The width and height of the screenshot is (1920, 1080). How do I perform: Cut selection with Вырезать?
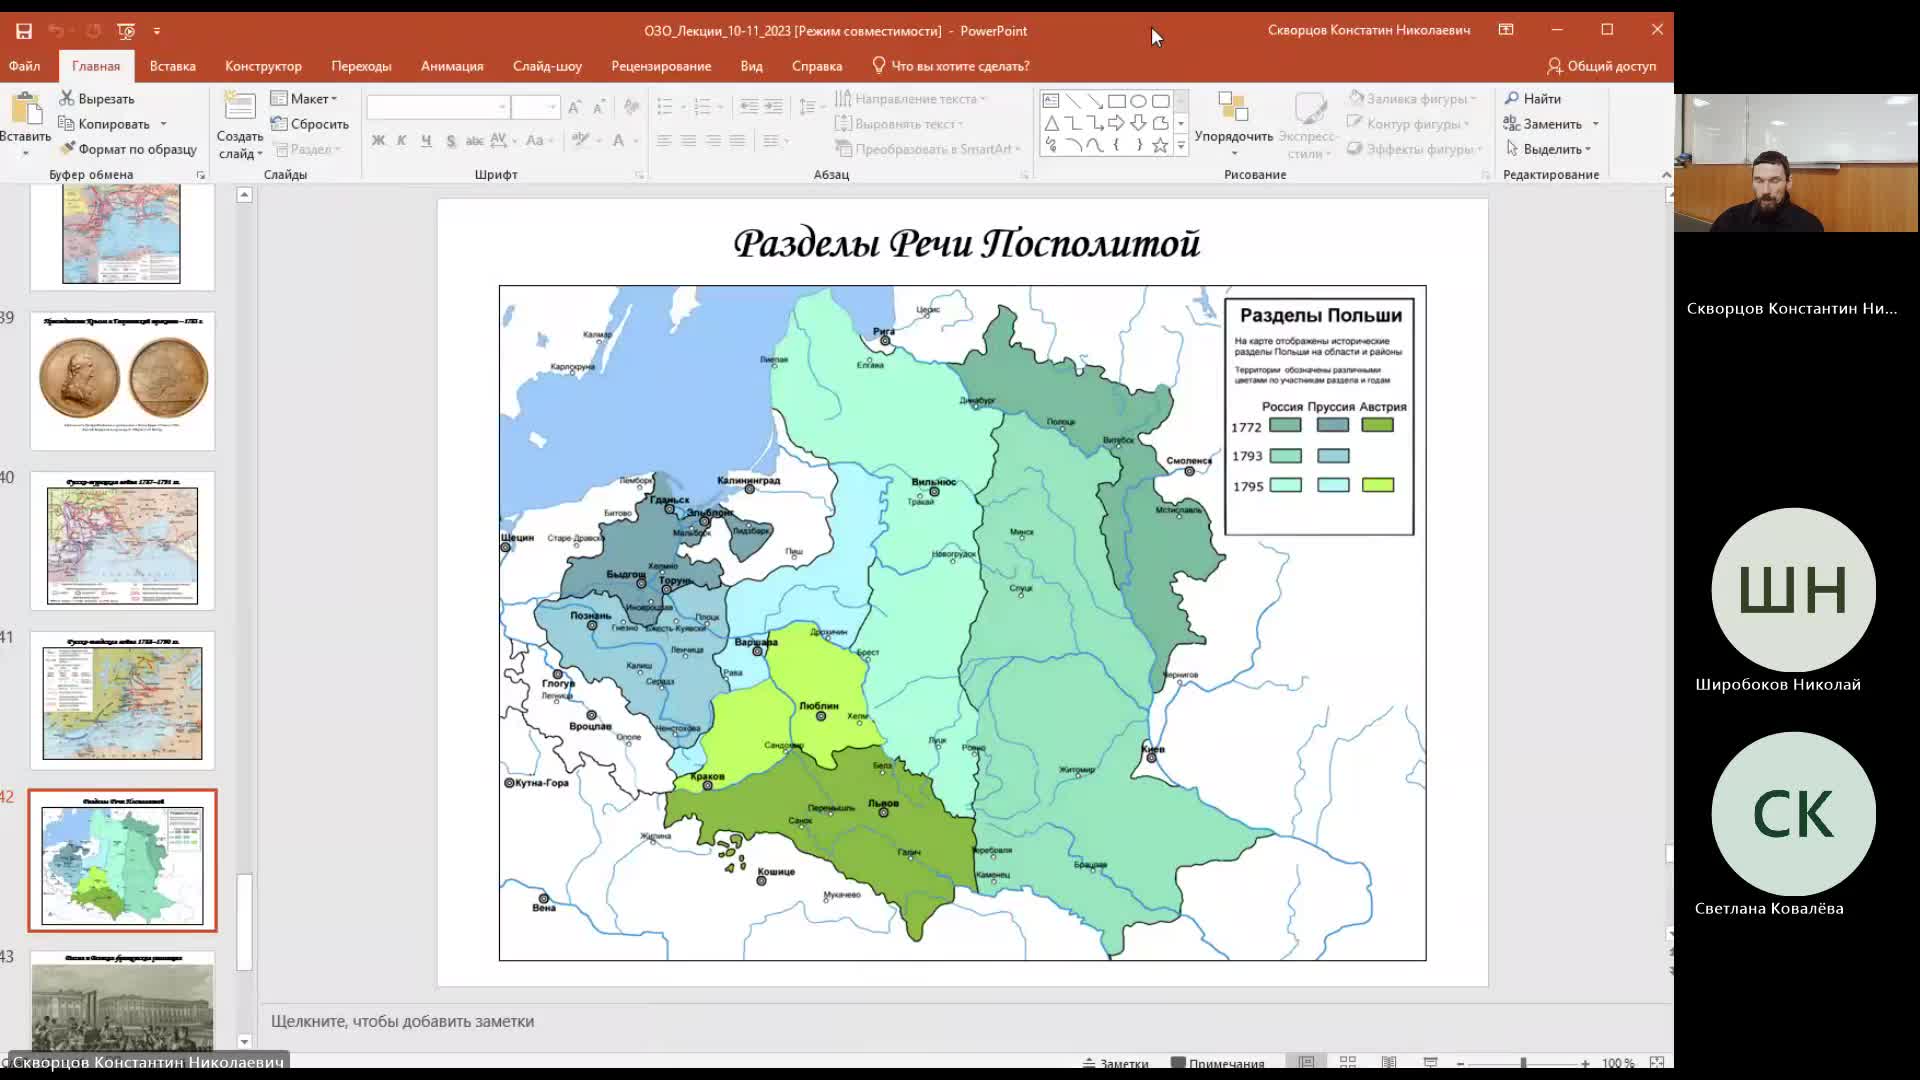tap(97, 98)
